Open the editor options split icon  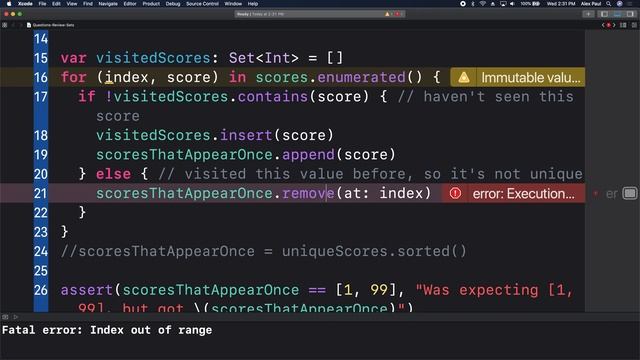(x=623, y=25)
